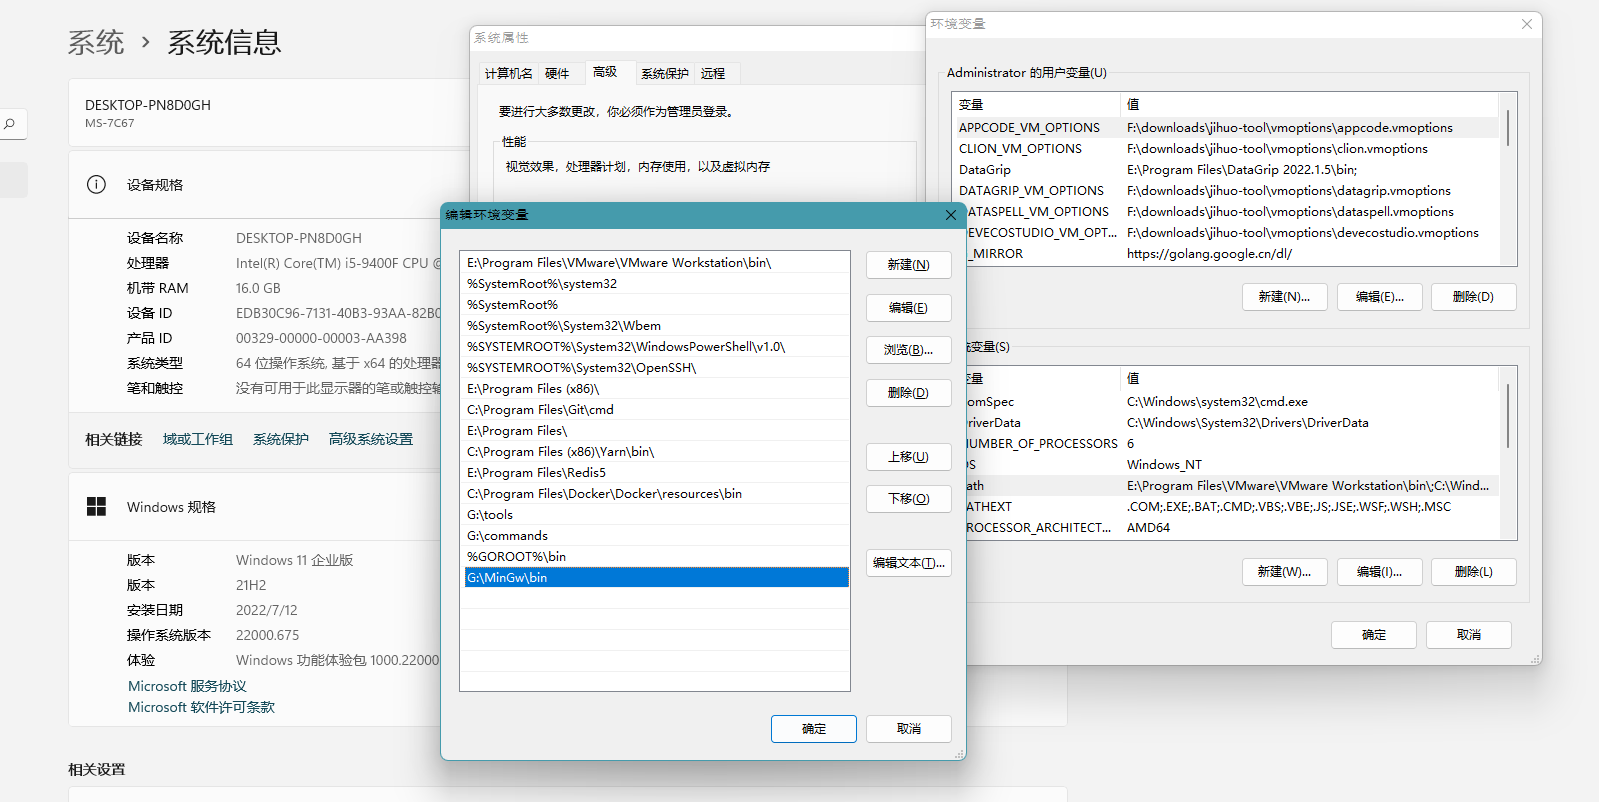Image resolution: width=1599 pixels, height=802 pixels.
Task: Select the %GOROOT%\bin path entry
Action: [x=656, y=557]
